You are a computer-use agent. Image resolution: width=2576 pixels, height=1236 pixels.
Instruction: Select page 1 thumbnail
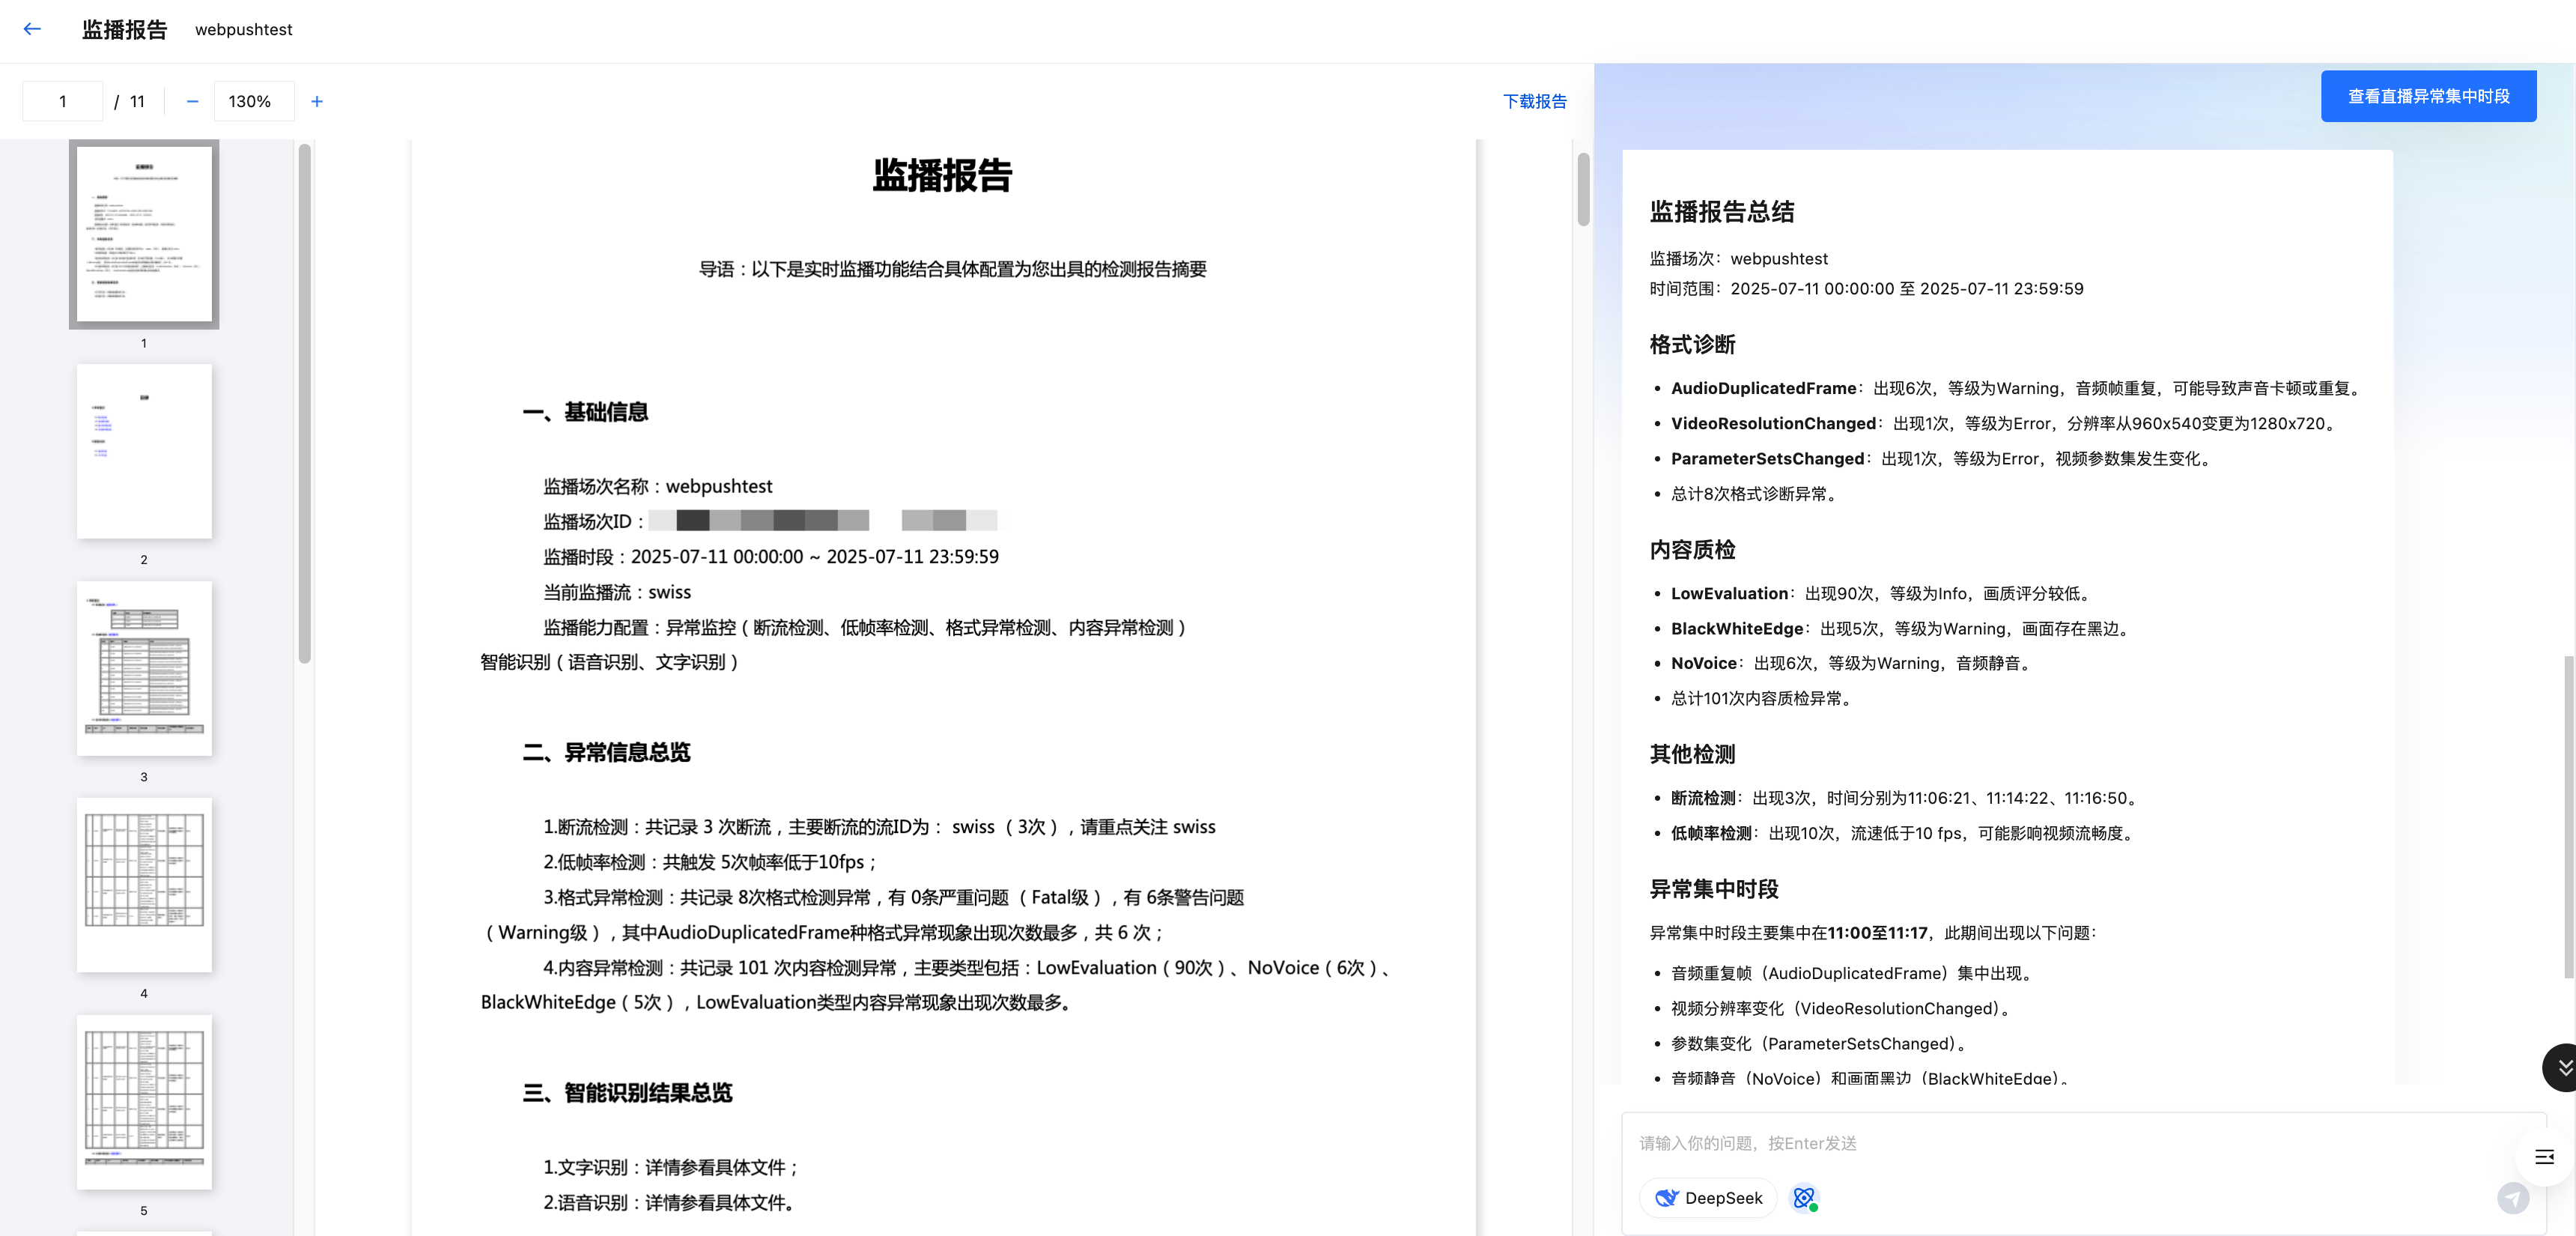[x=144, y=234]
